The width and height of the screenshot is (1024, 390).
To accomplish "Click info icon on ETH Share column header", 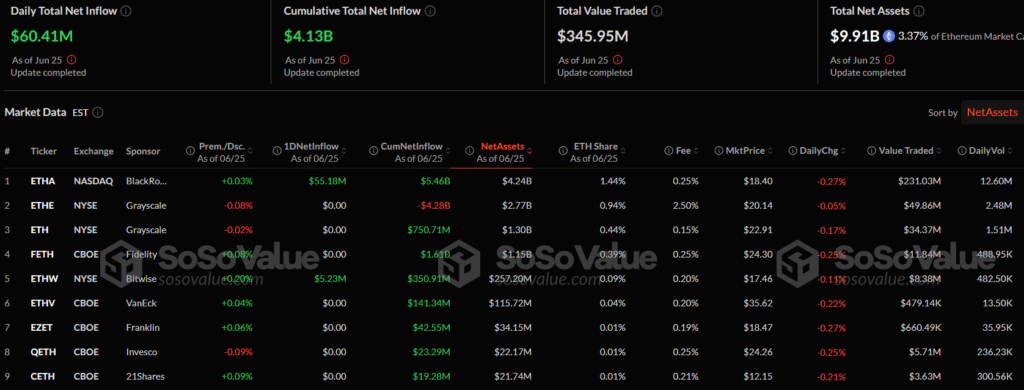I will (x=564, y=151).
